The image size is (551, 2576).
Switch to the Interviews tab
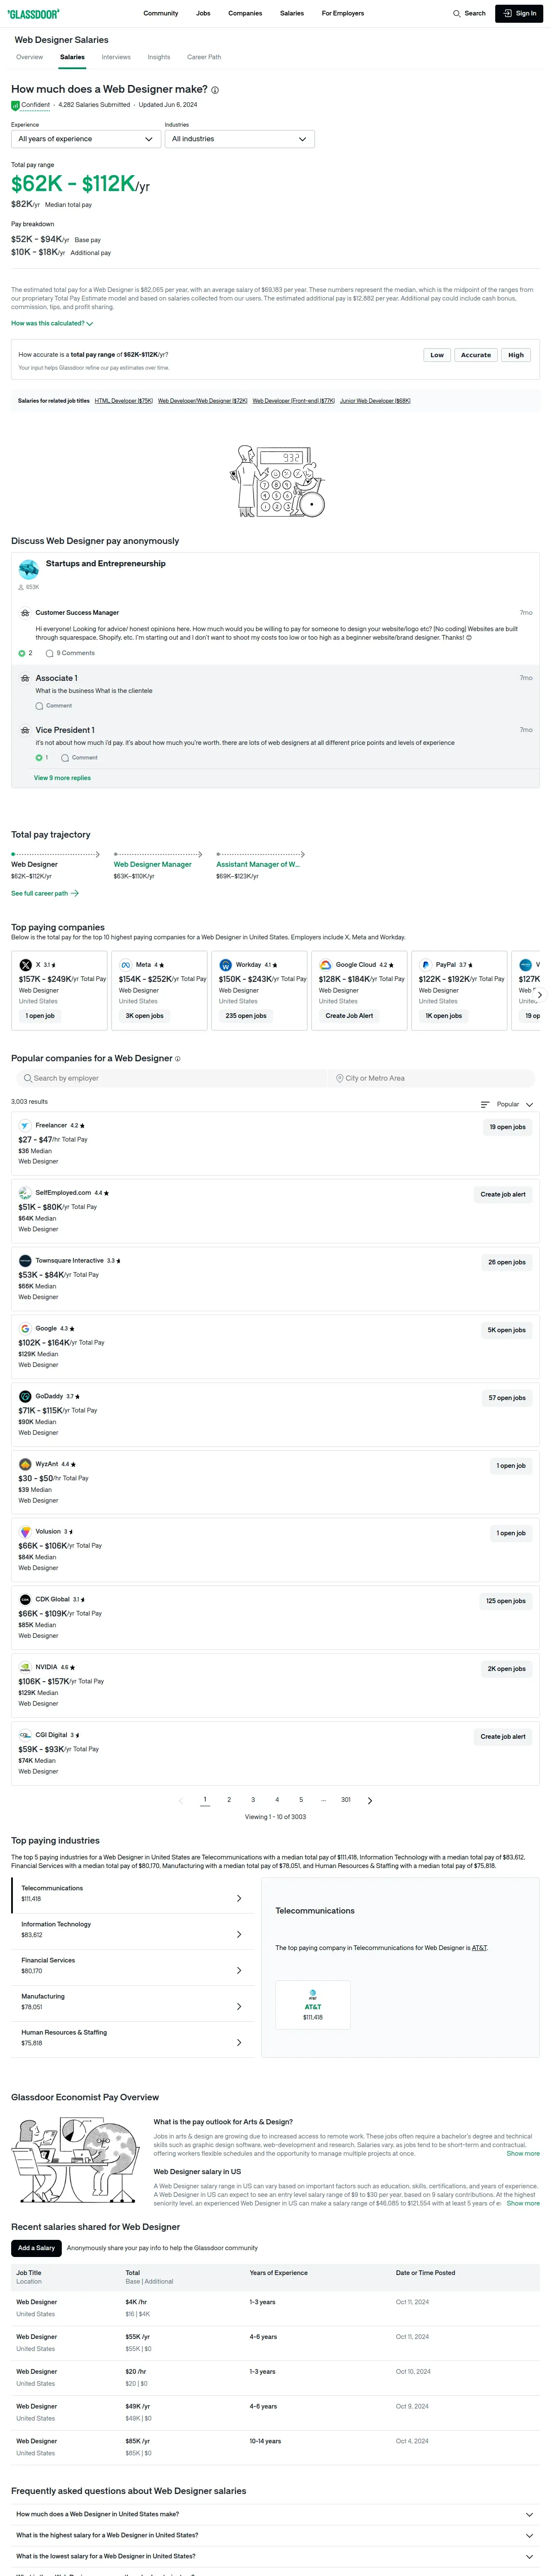click(116, 57)
